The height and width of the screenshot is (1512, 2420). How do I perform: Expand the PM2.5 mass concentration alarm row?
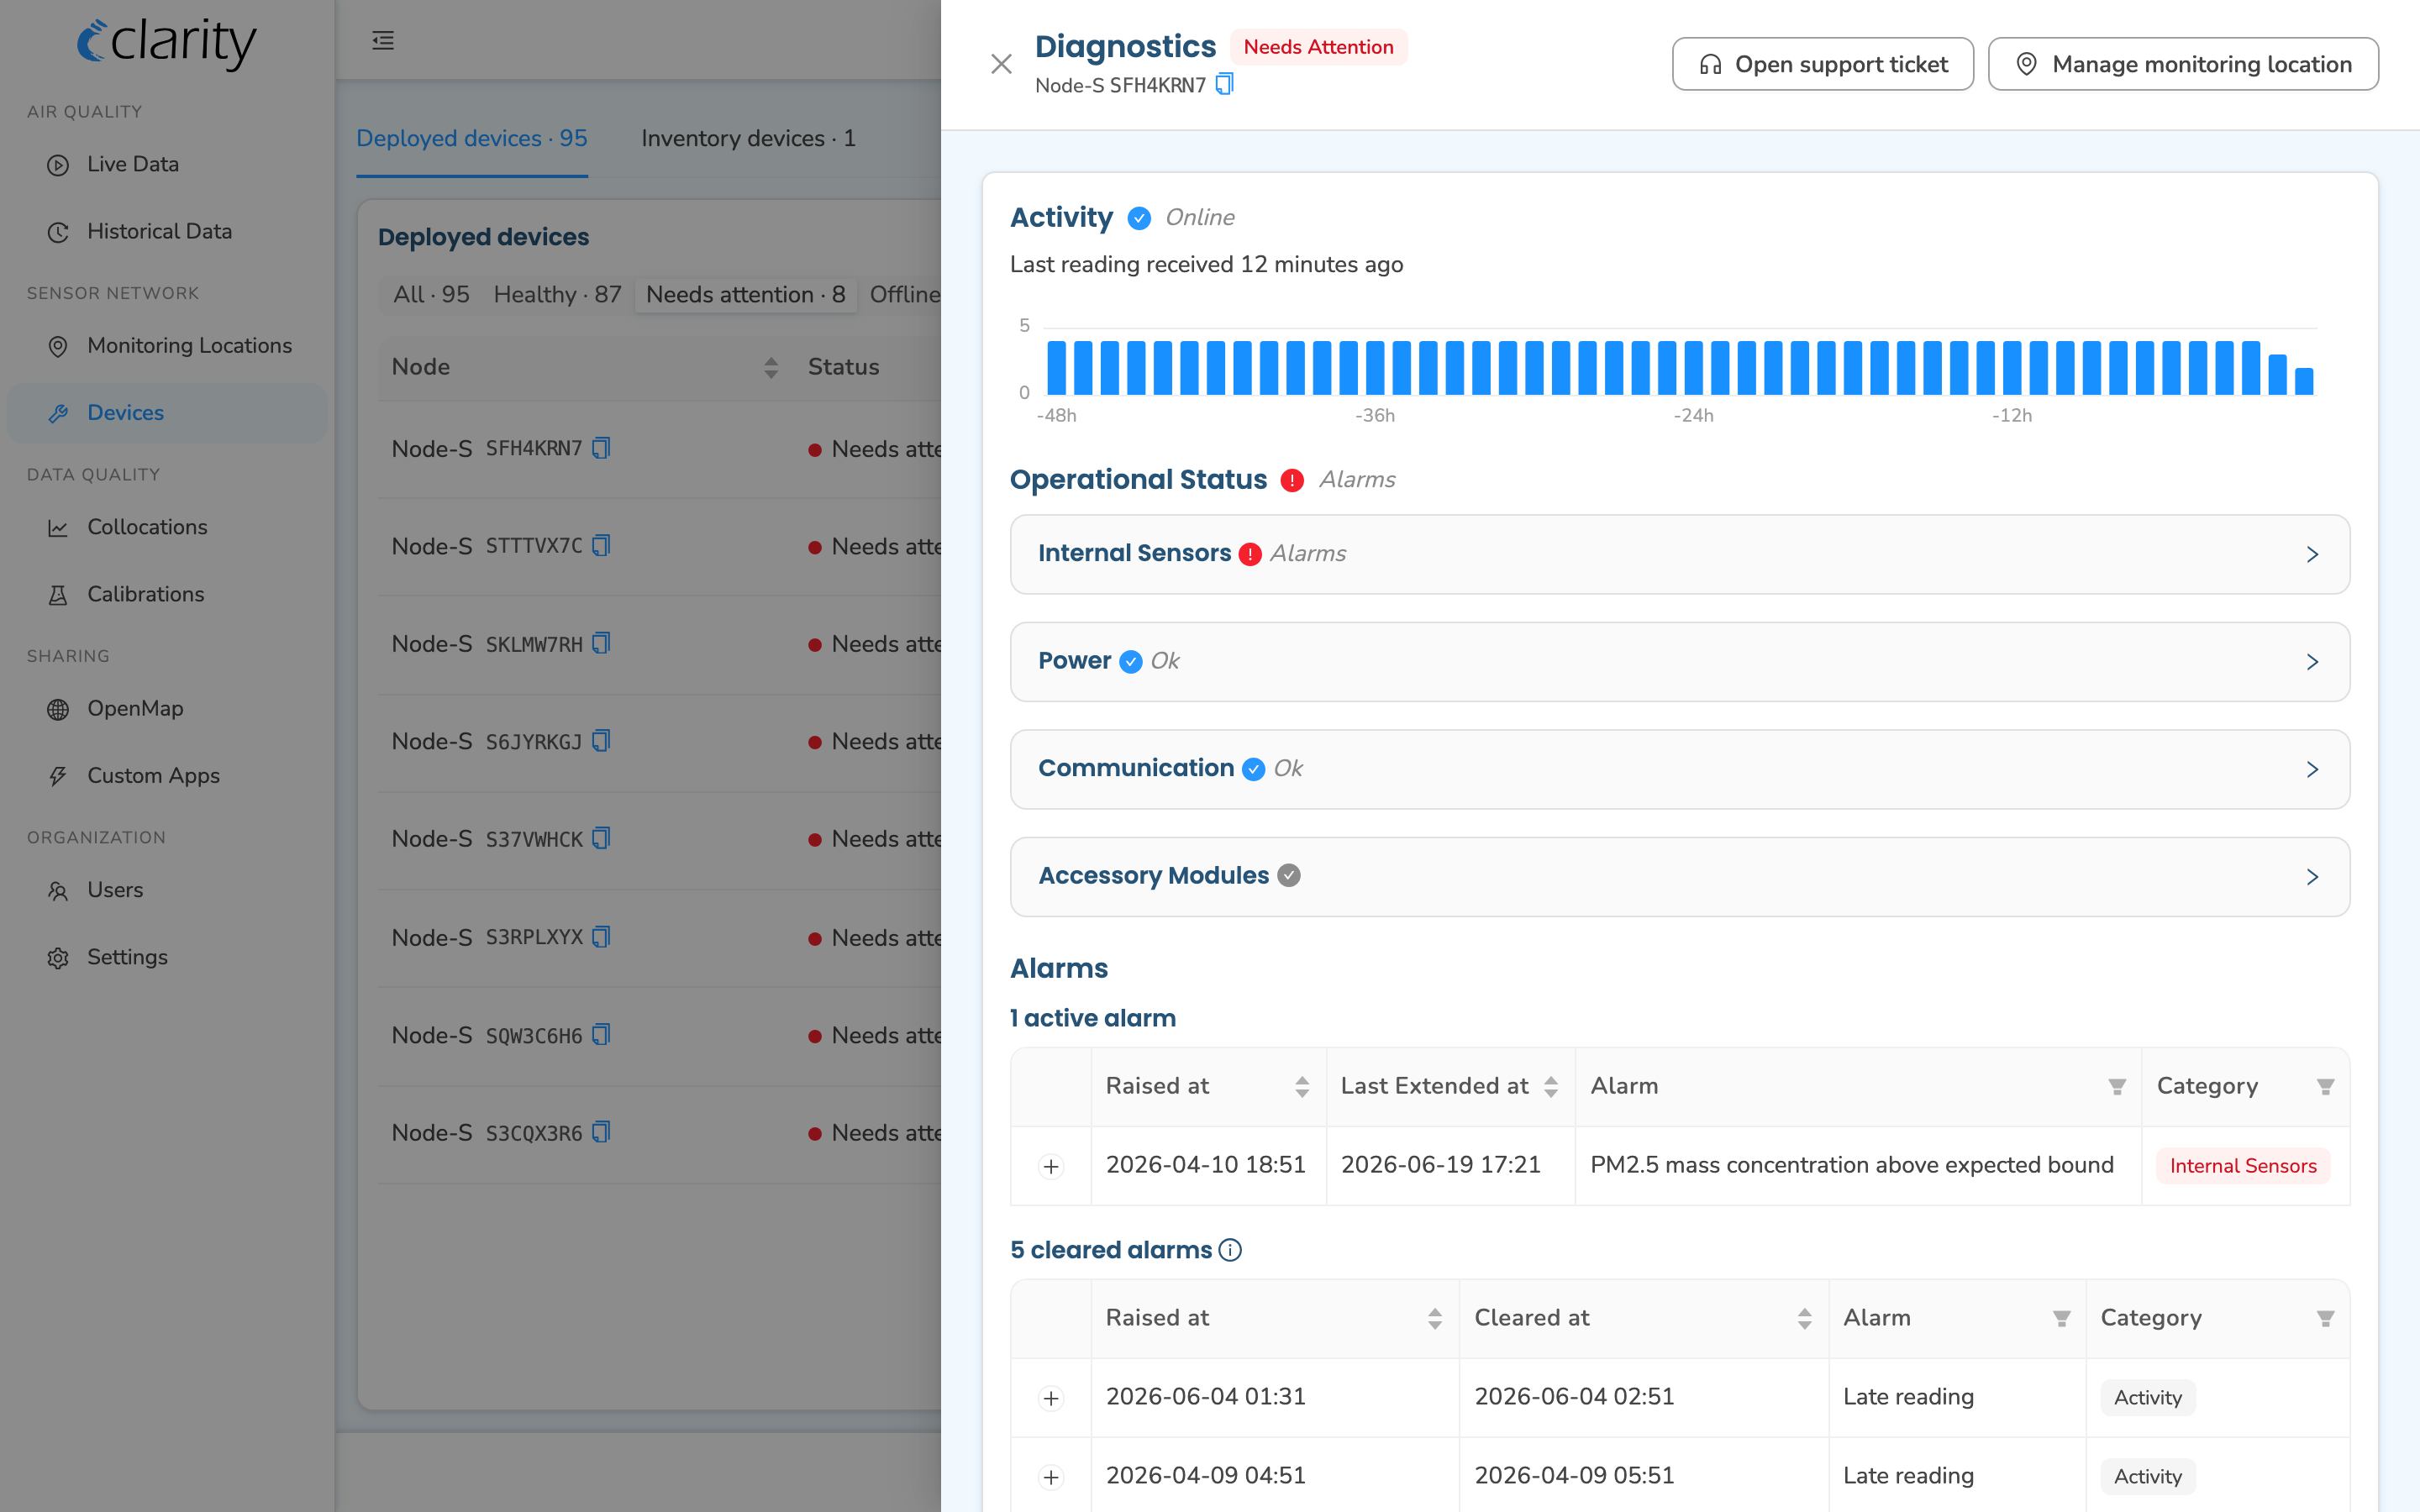(x=1050, y=1166)
